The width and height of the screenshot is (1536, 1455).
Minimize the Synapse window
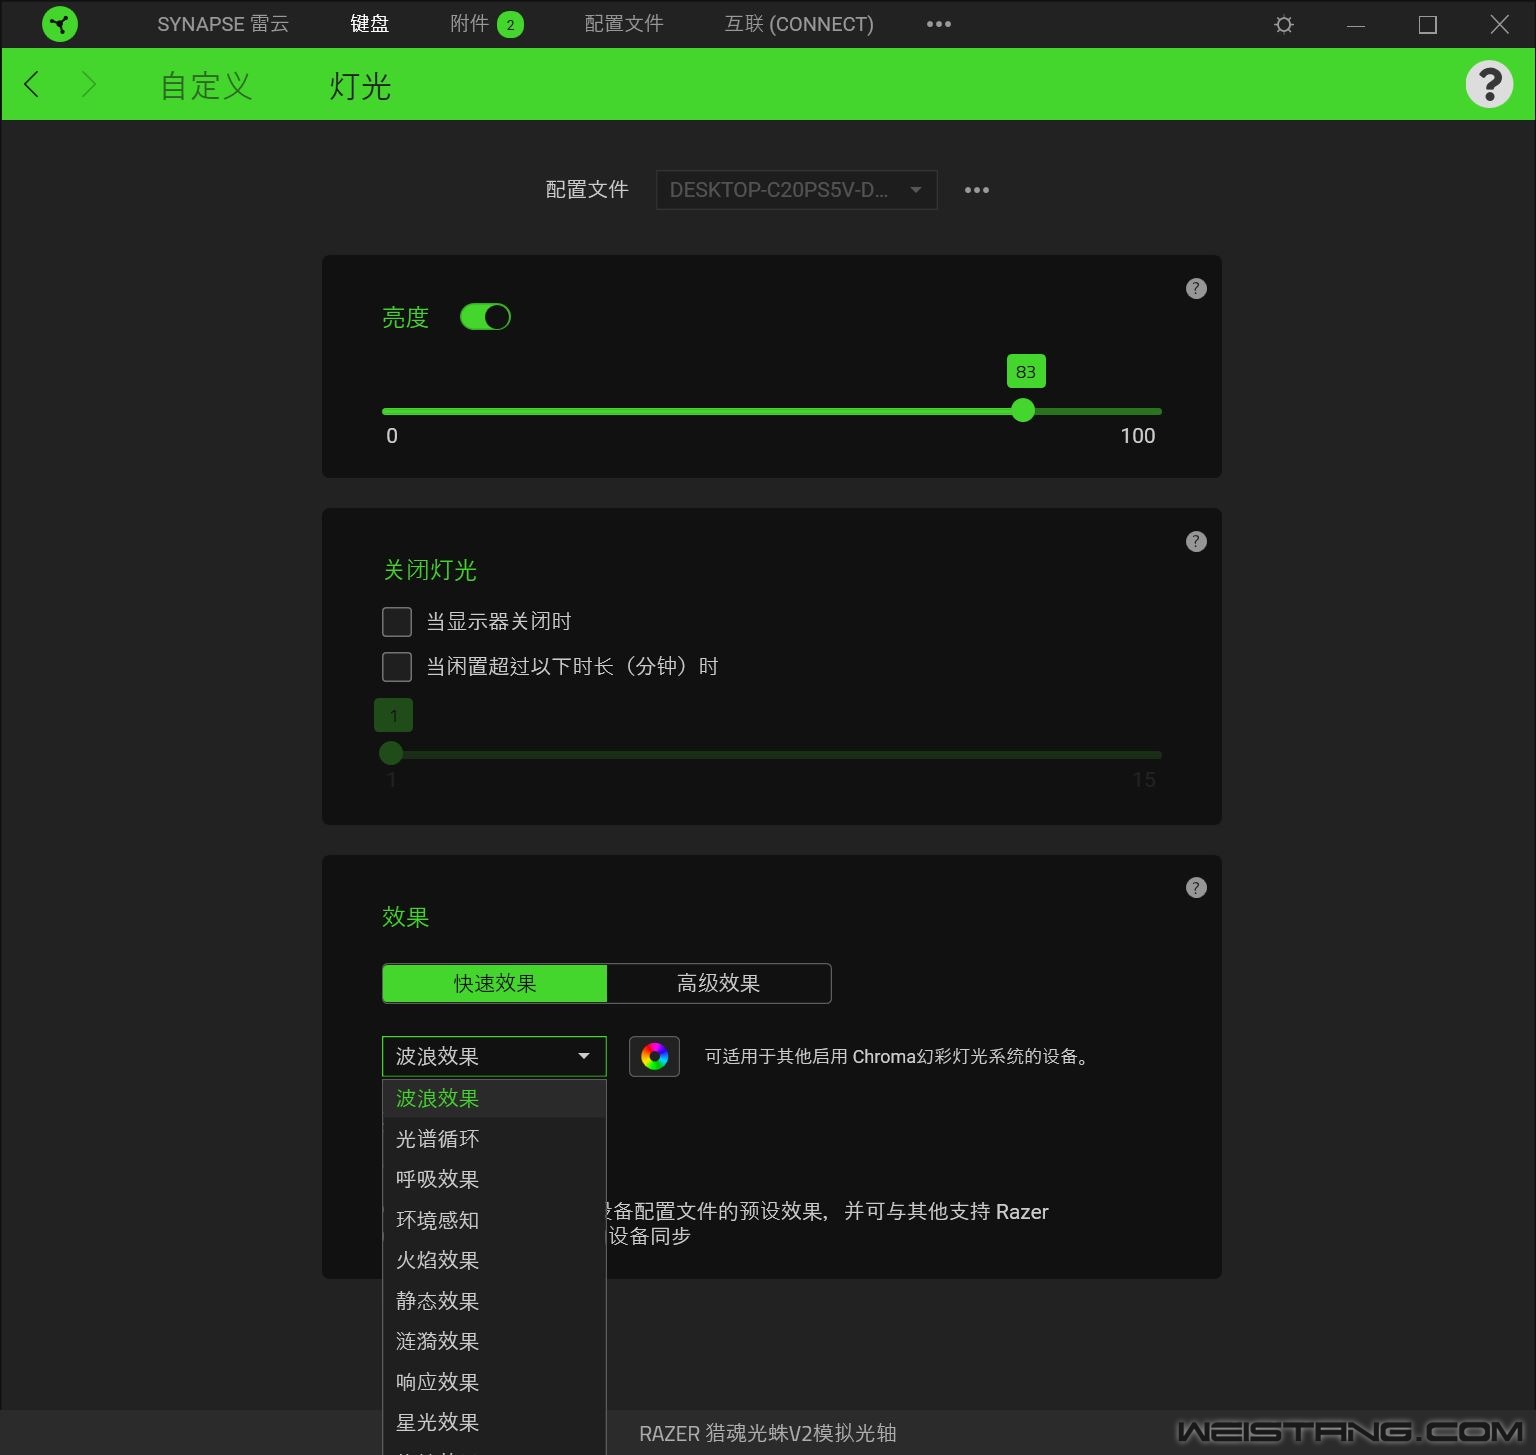click(x=1356, y=25)
